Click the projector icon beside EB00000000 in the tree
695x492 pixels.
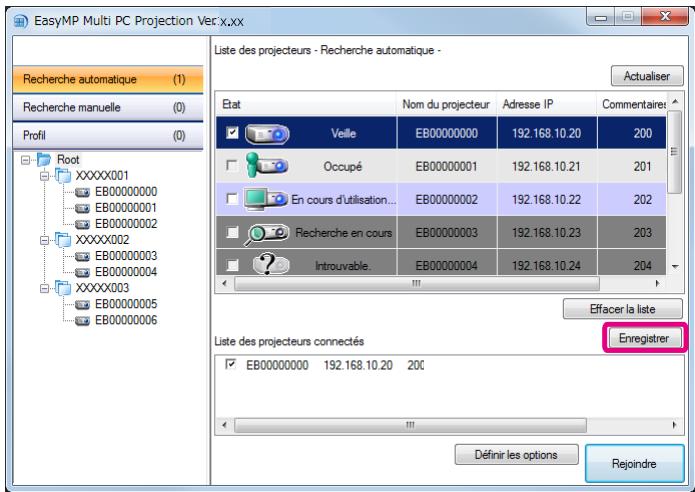[x=82, y=192]
